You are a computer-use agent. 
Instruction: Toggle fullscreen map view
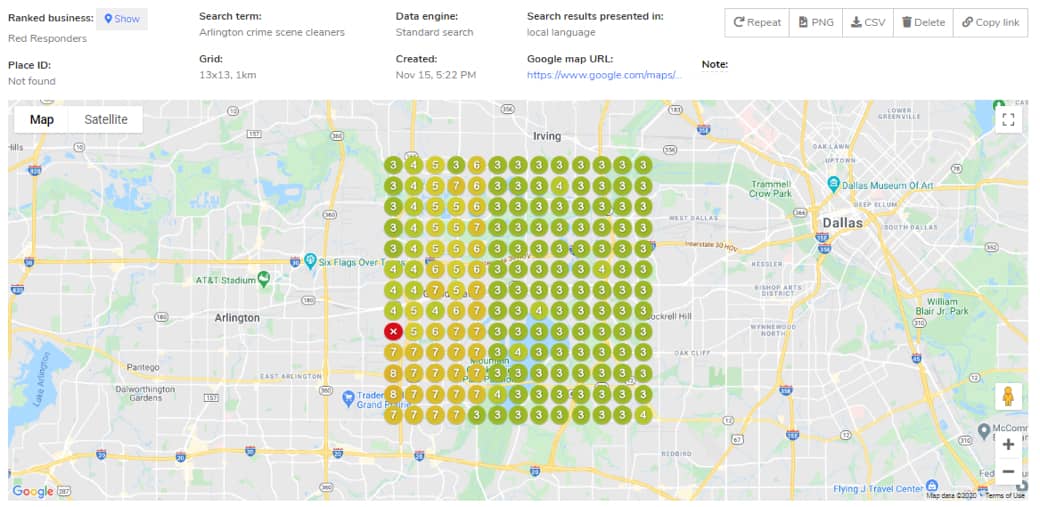tap(1008, 120)
